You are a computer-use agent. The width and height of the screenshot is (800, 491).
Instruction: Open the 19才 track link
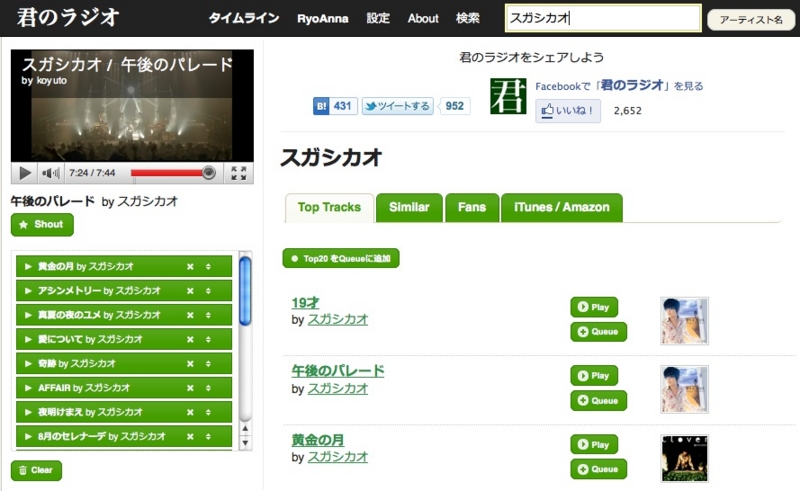point(305,303)
